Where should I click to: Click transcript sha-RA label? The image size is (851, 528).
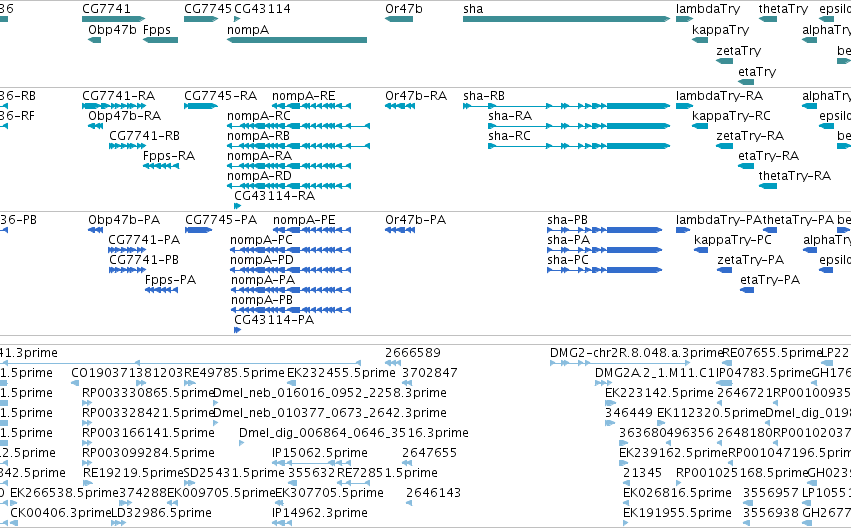[x=510, y=116]
